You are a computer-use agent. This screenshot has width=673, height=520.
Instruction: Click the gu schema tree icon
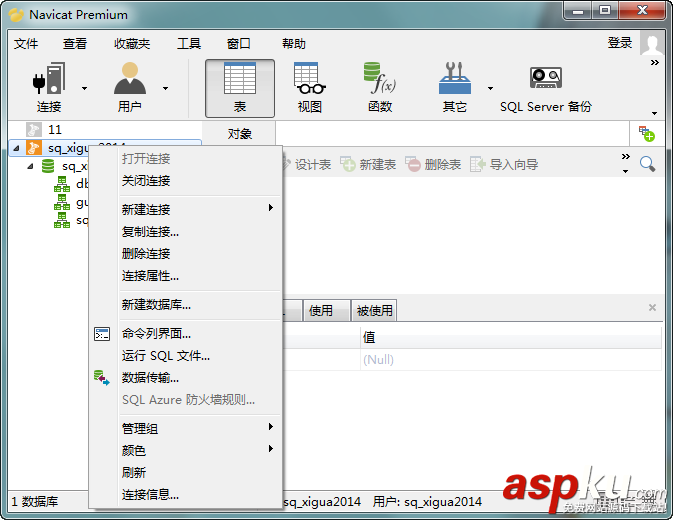click(62, 202)
